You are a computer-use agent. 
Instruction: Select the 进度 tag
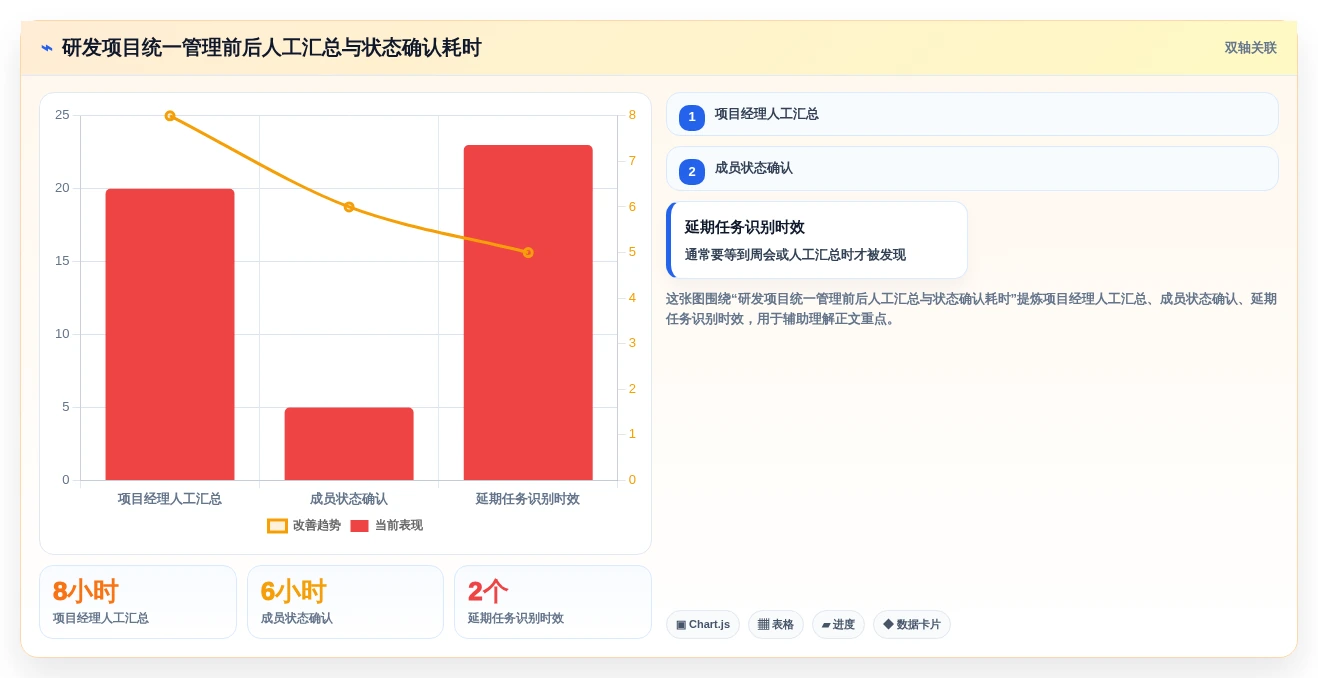(838, 625)
